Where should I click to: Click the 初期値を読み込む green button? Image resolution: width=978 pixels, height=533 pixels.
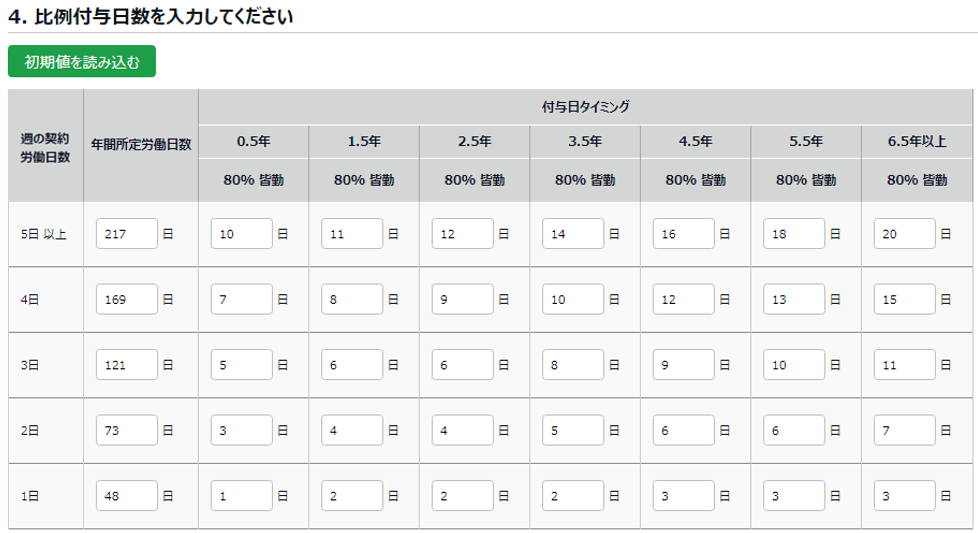82,62
